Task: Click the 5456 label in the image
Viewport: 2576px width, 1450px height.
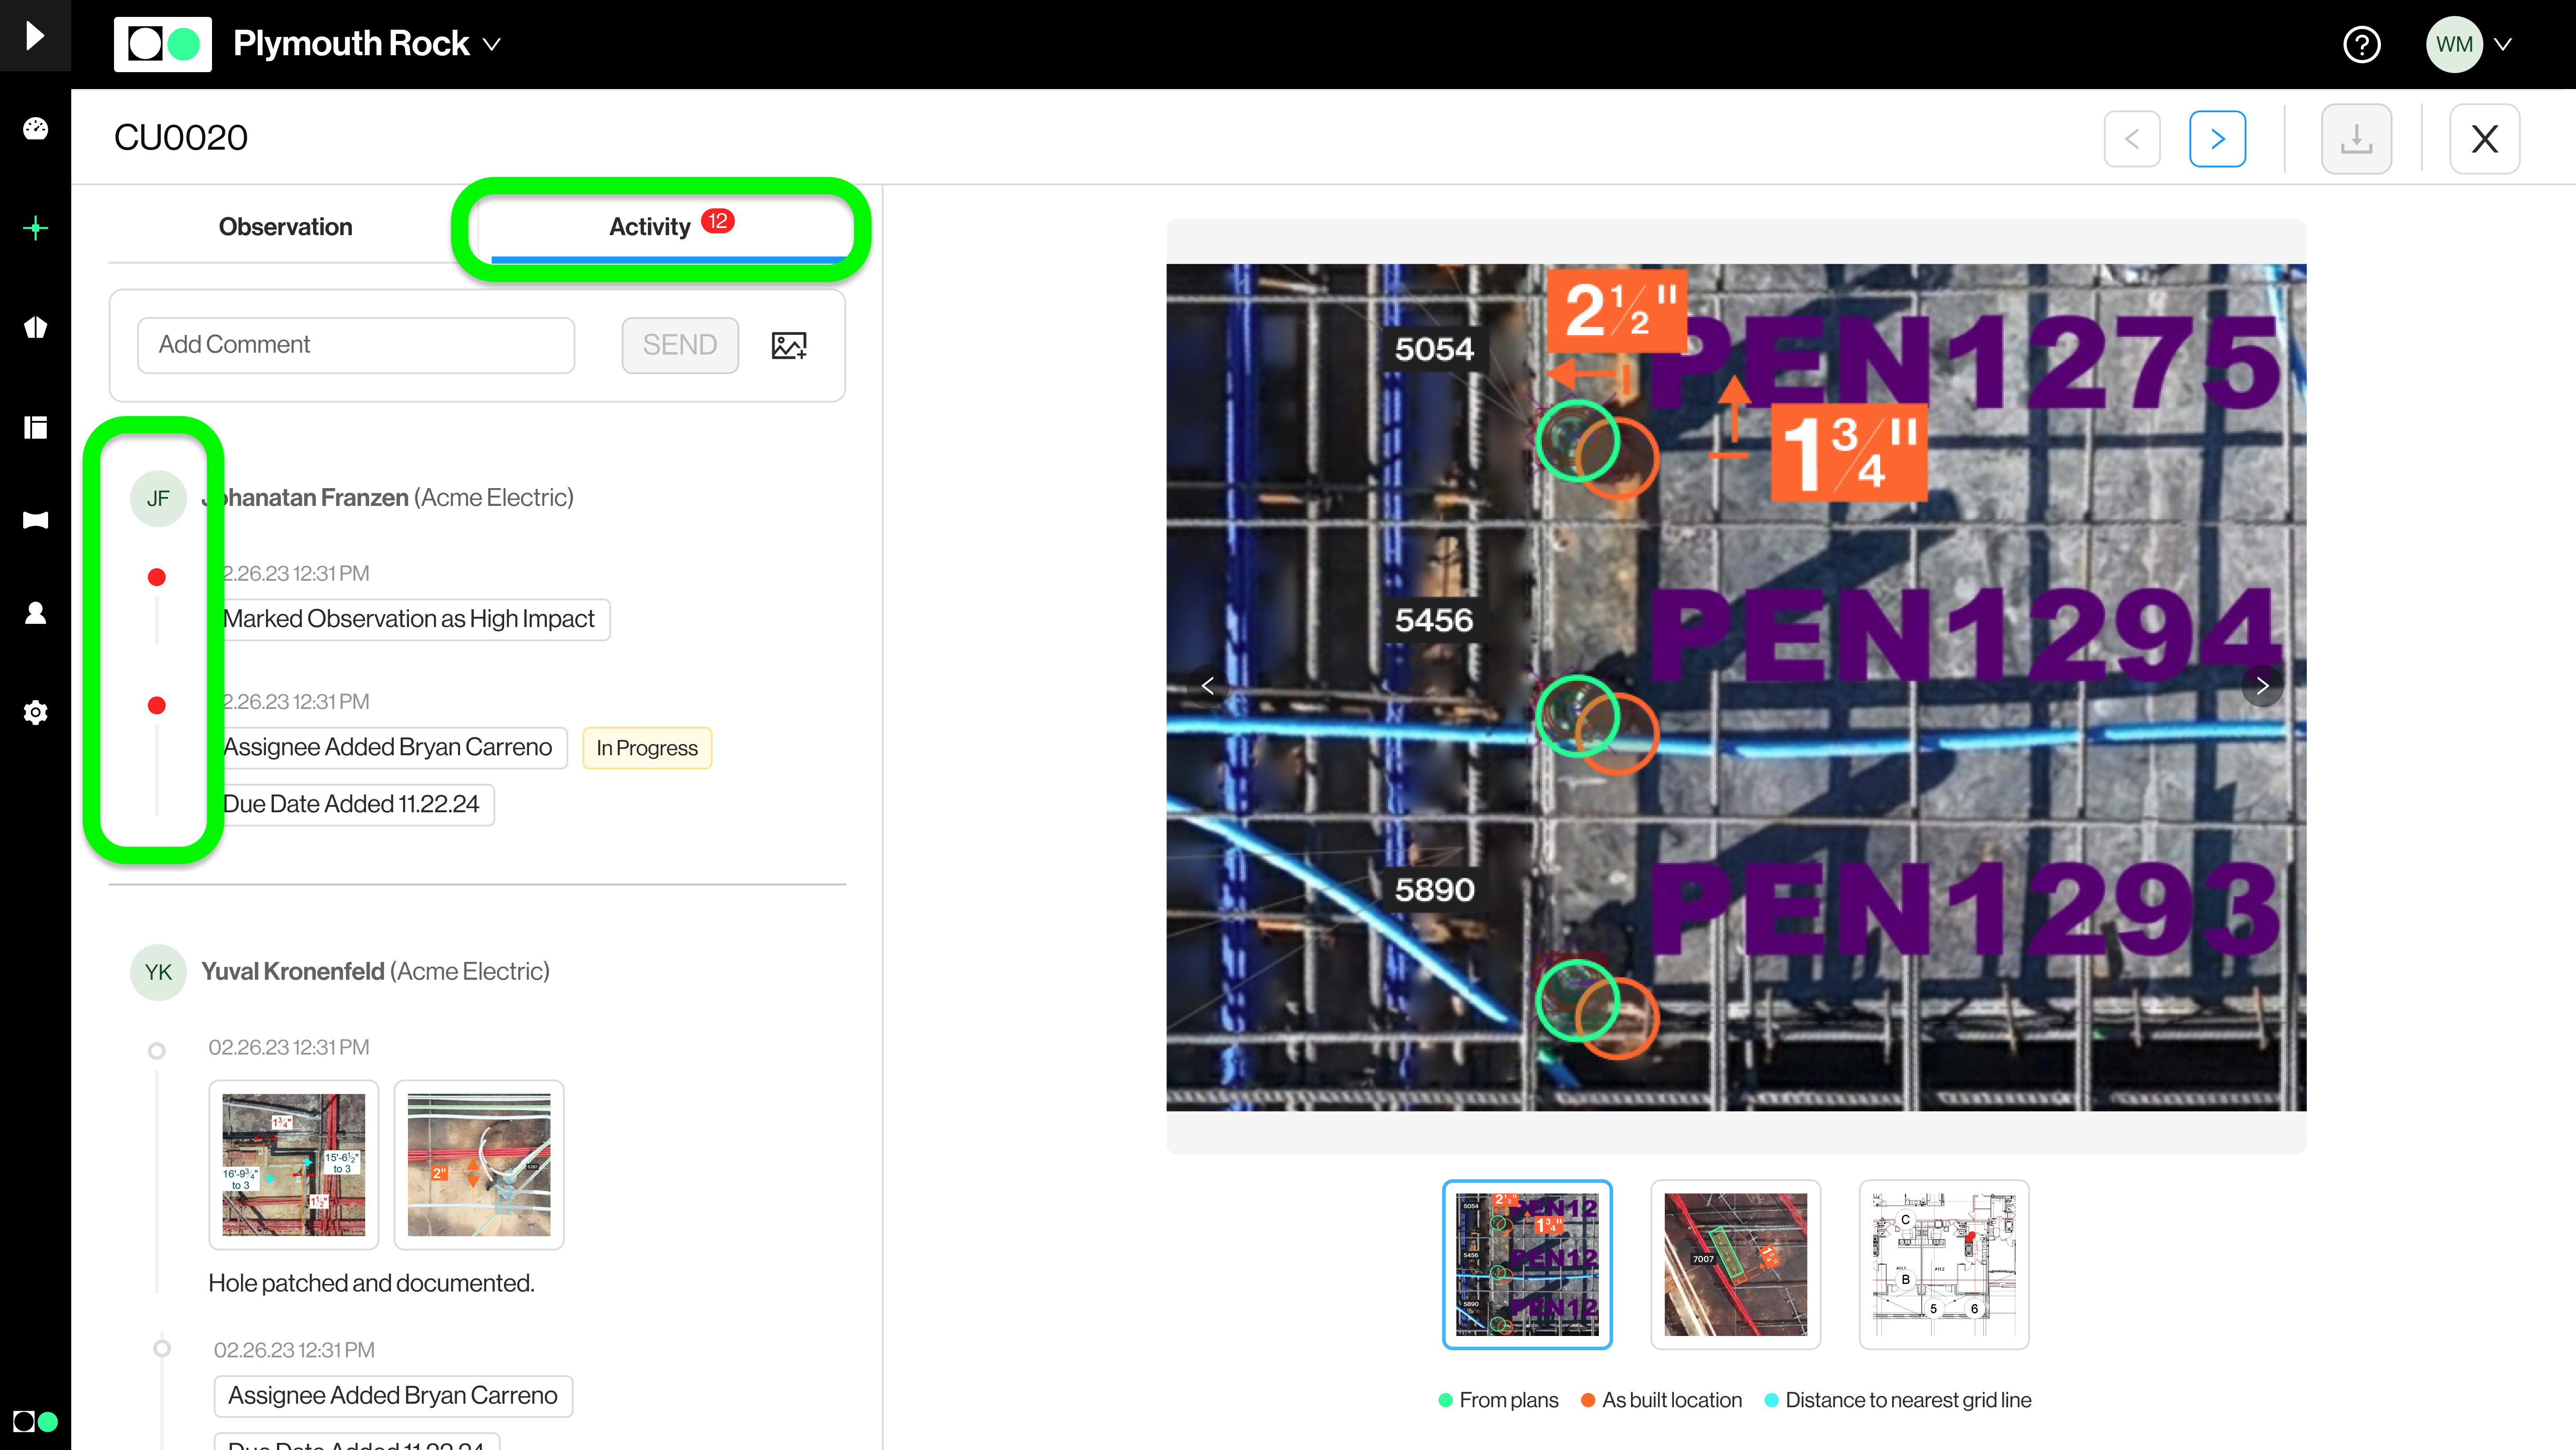Action: tap(1434, 620)
